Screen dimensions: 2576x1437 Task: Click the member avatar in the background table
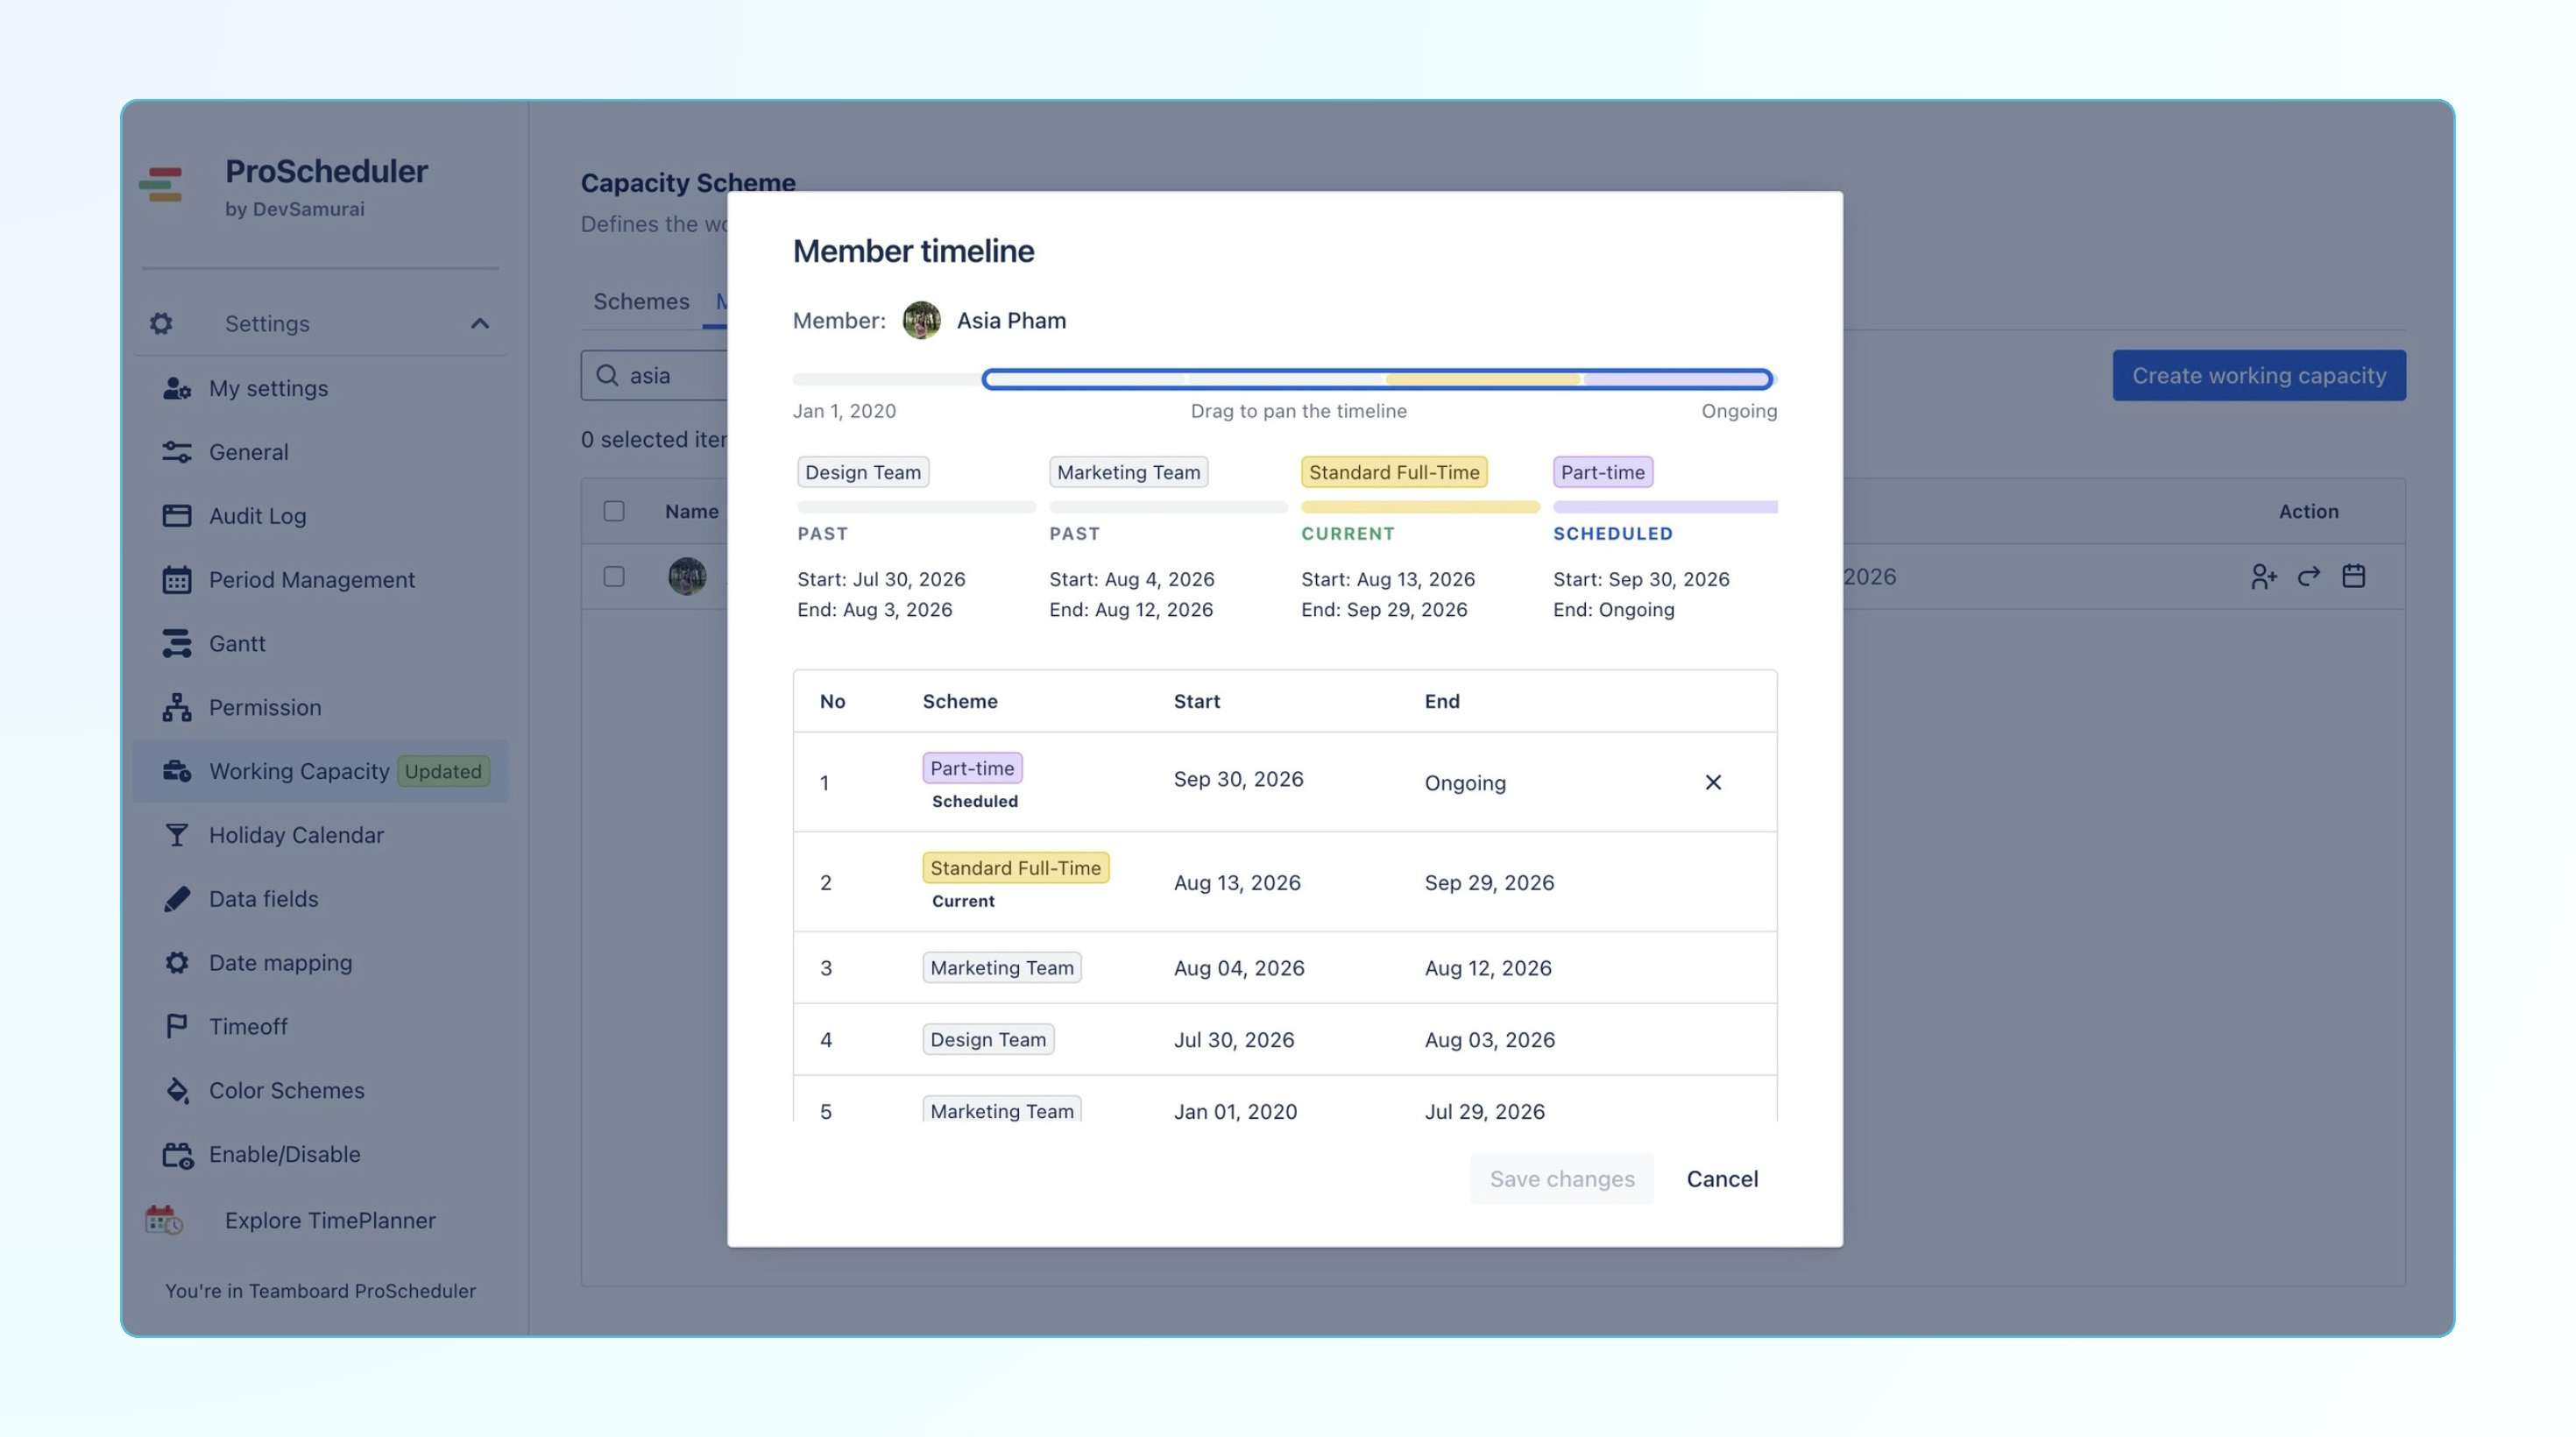(687, 577)
